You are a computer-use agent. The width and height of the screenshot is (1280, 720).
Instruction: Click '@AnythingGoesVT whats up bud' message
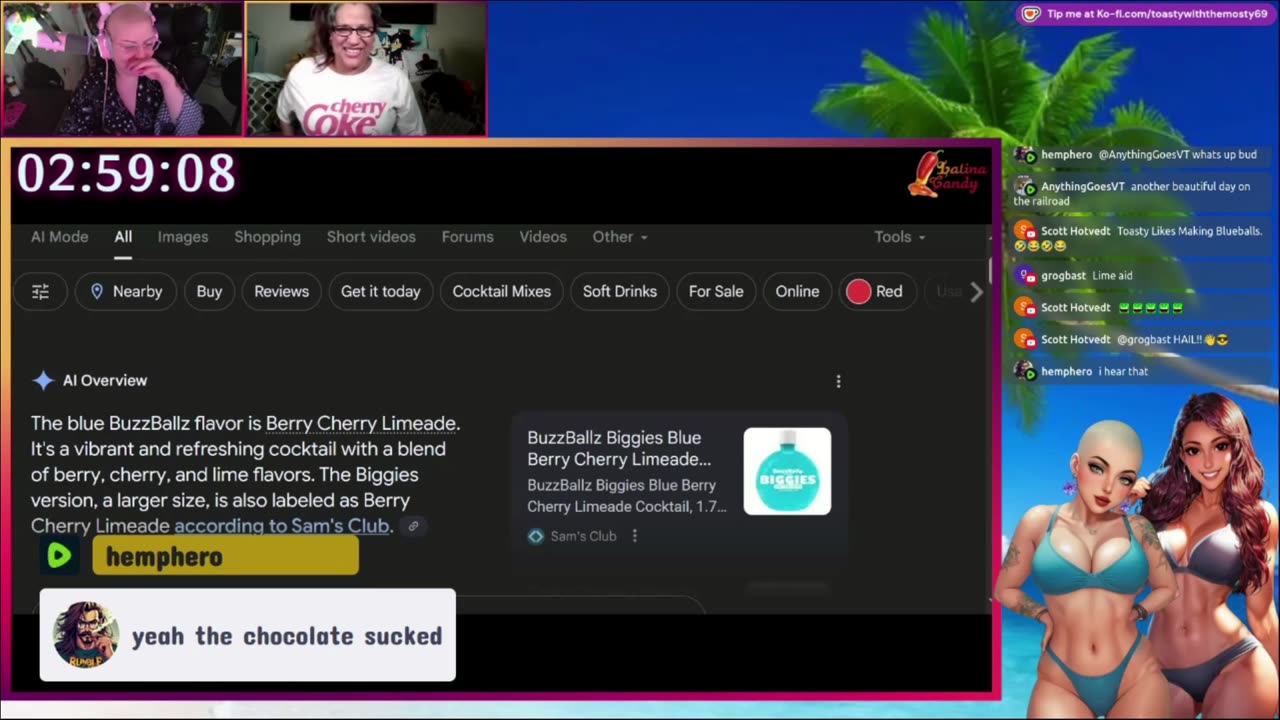click(x=1177, y=155)
